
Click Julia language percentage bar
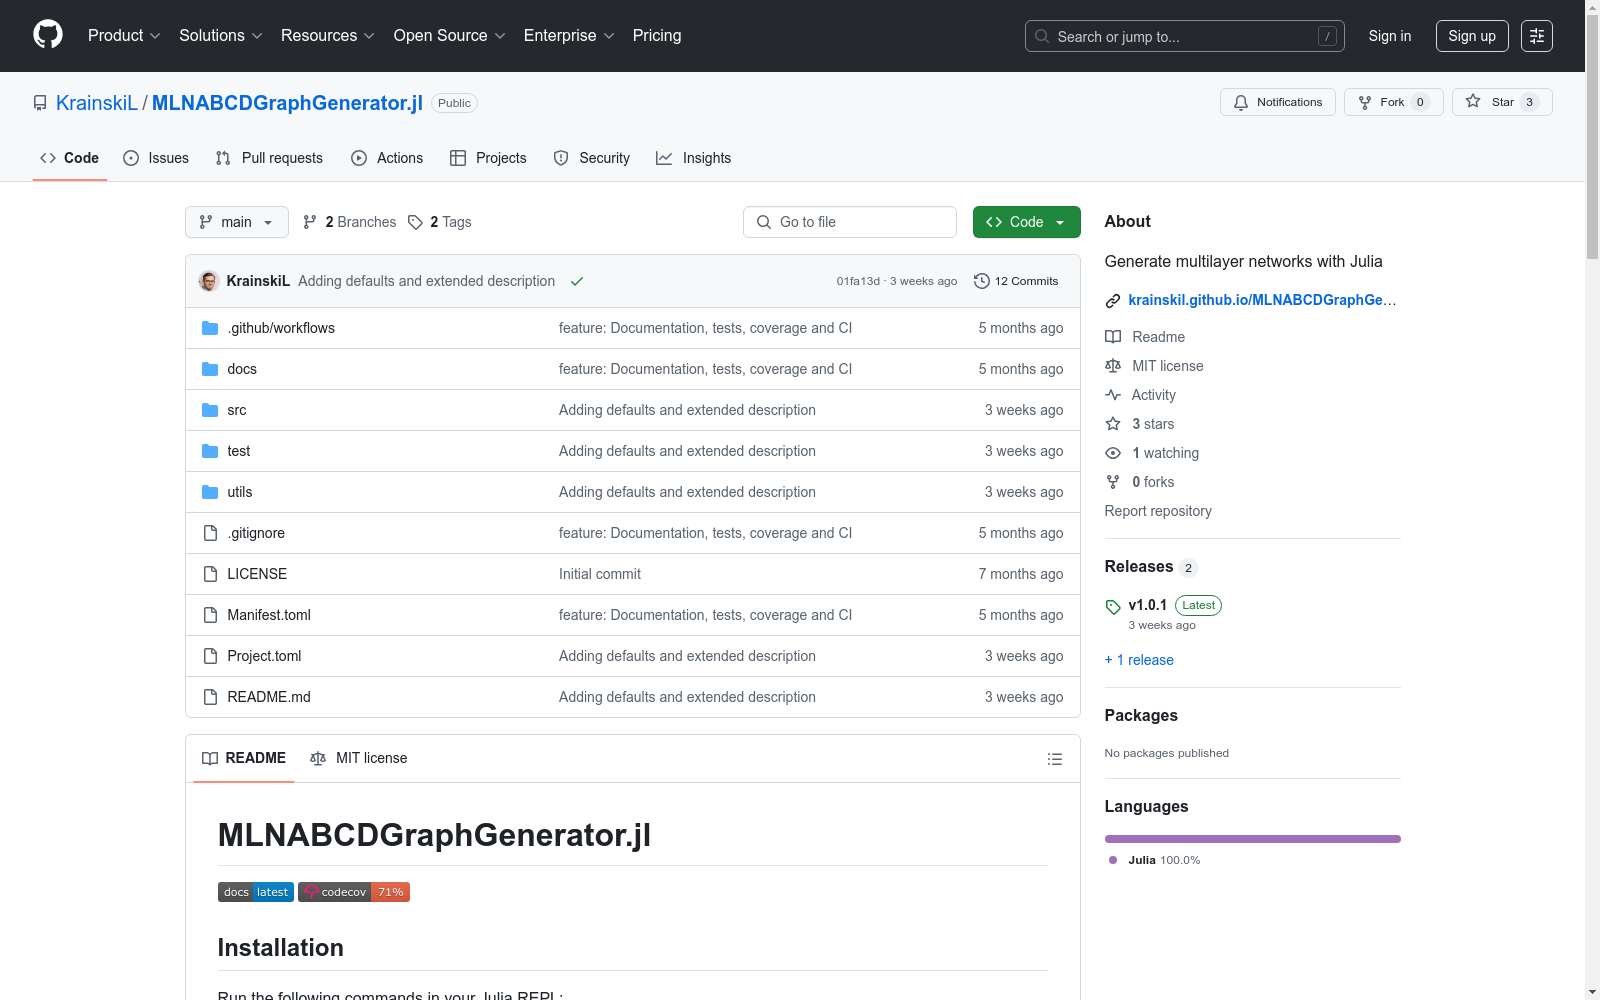pos(1253,839)
